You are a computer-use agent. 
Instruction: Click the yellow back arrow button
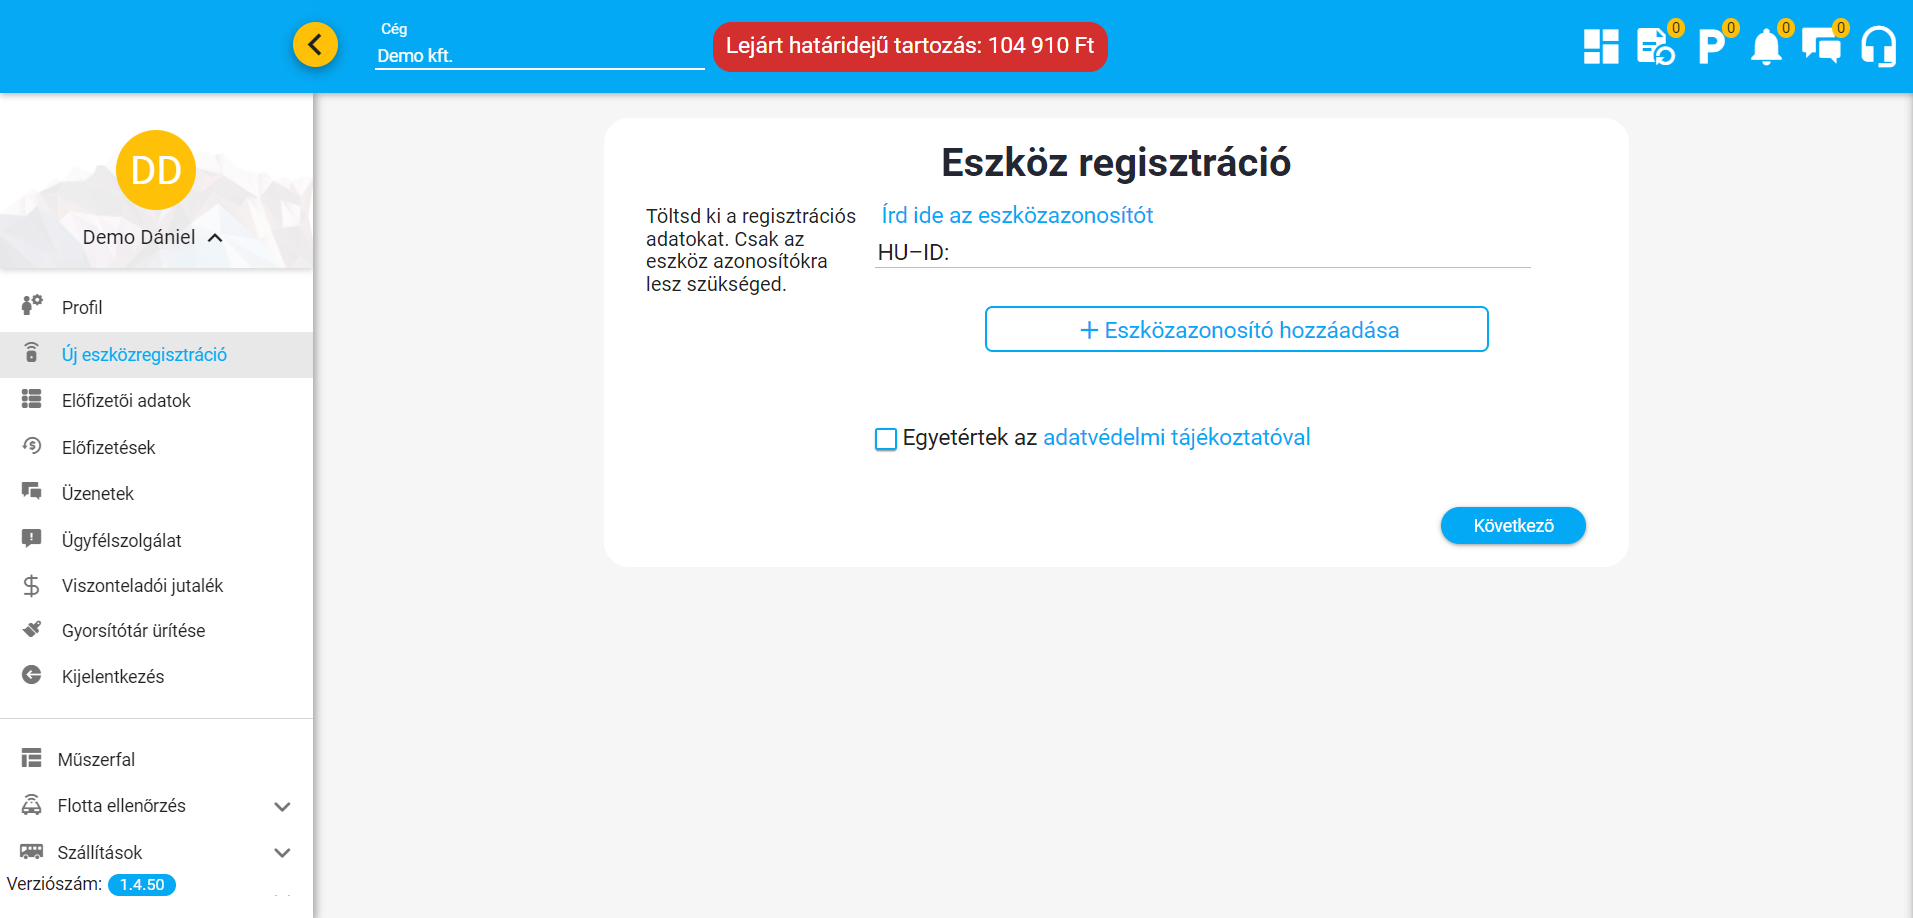[x=315, y=45]
